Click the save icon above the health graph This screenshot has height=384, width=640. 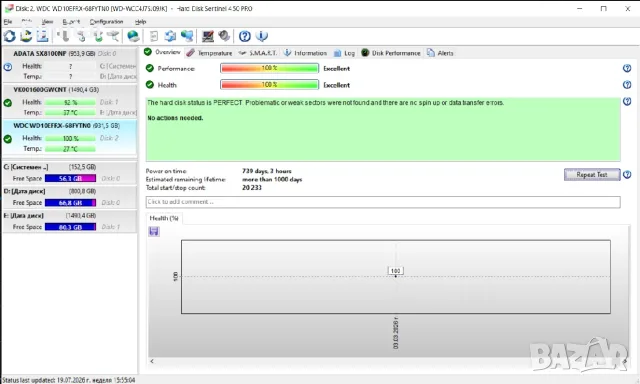pos(154,231)
